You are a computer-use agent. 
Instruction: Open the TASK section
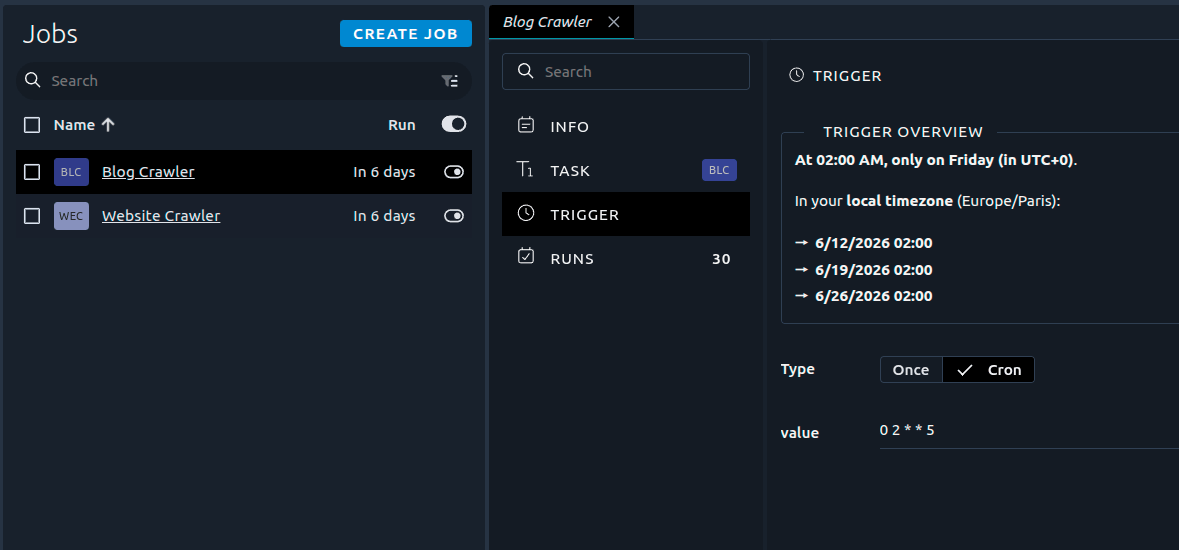pos(626,171)
